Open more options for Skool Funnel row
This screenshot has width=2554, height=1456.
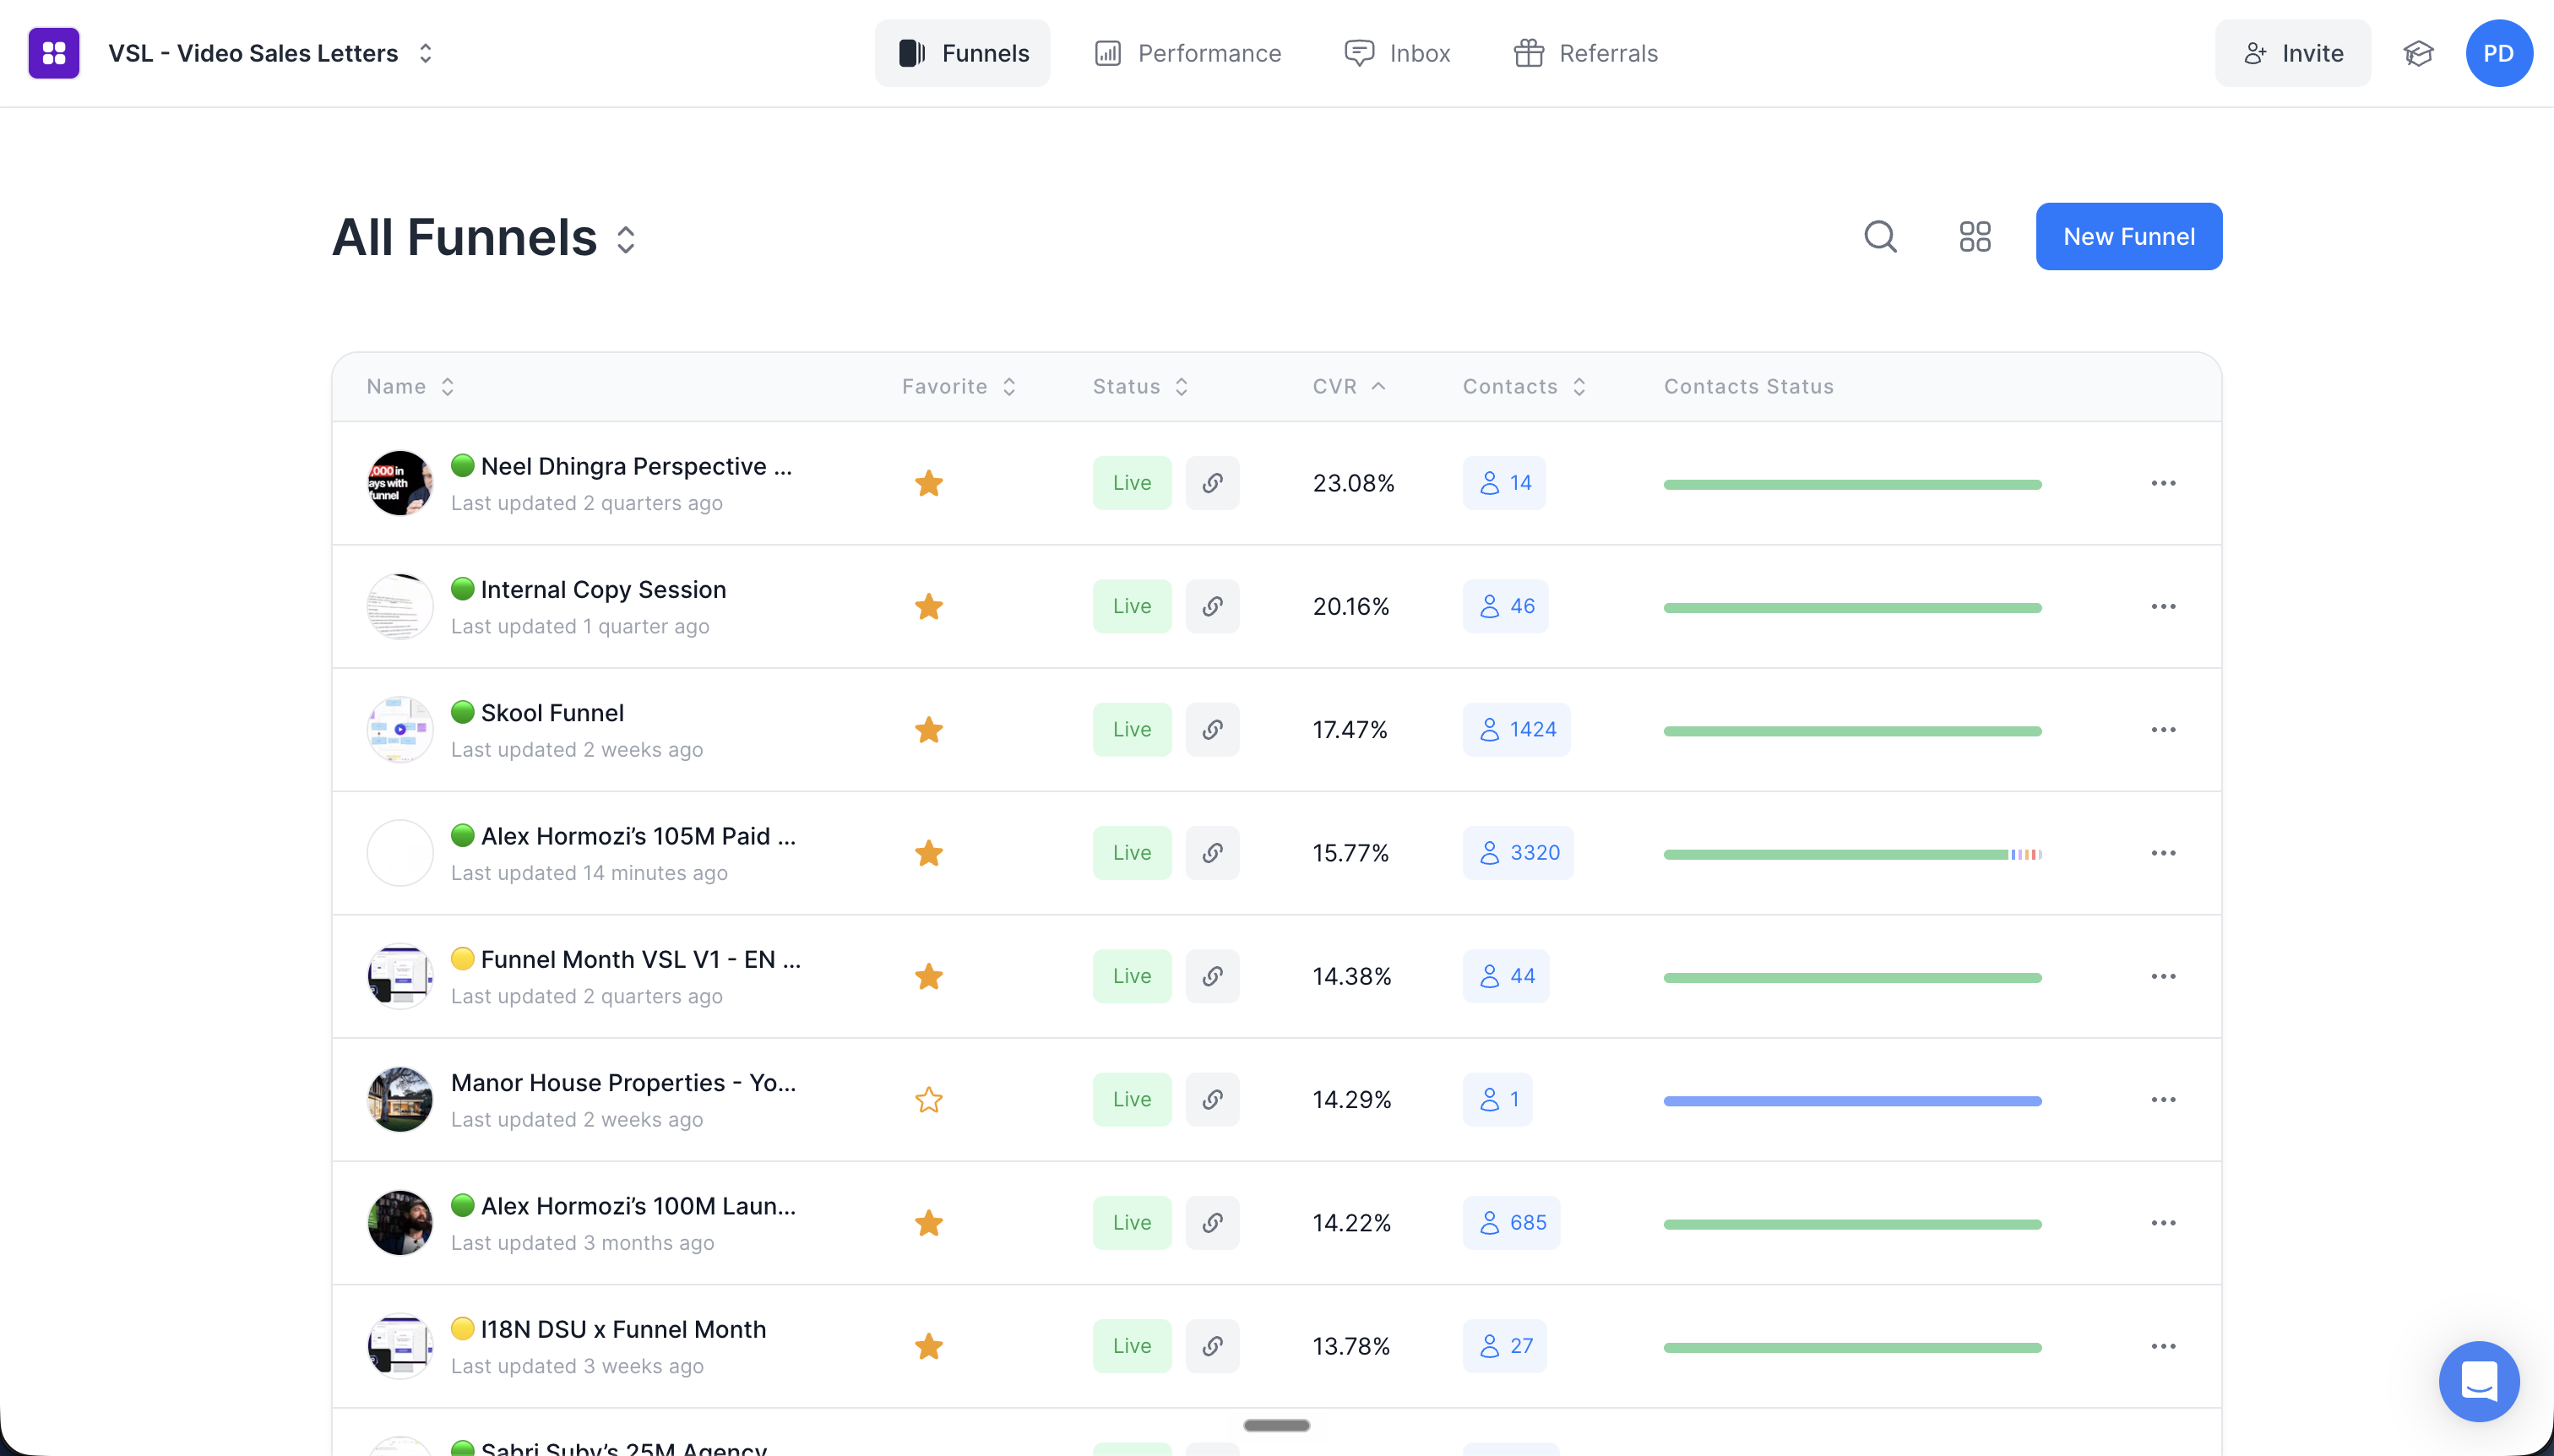[2163, 729]
